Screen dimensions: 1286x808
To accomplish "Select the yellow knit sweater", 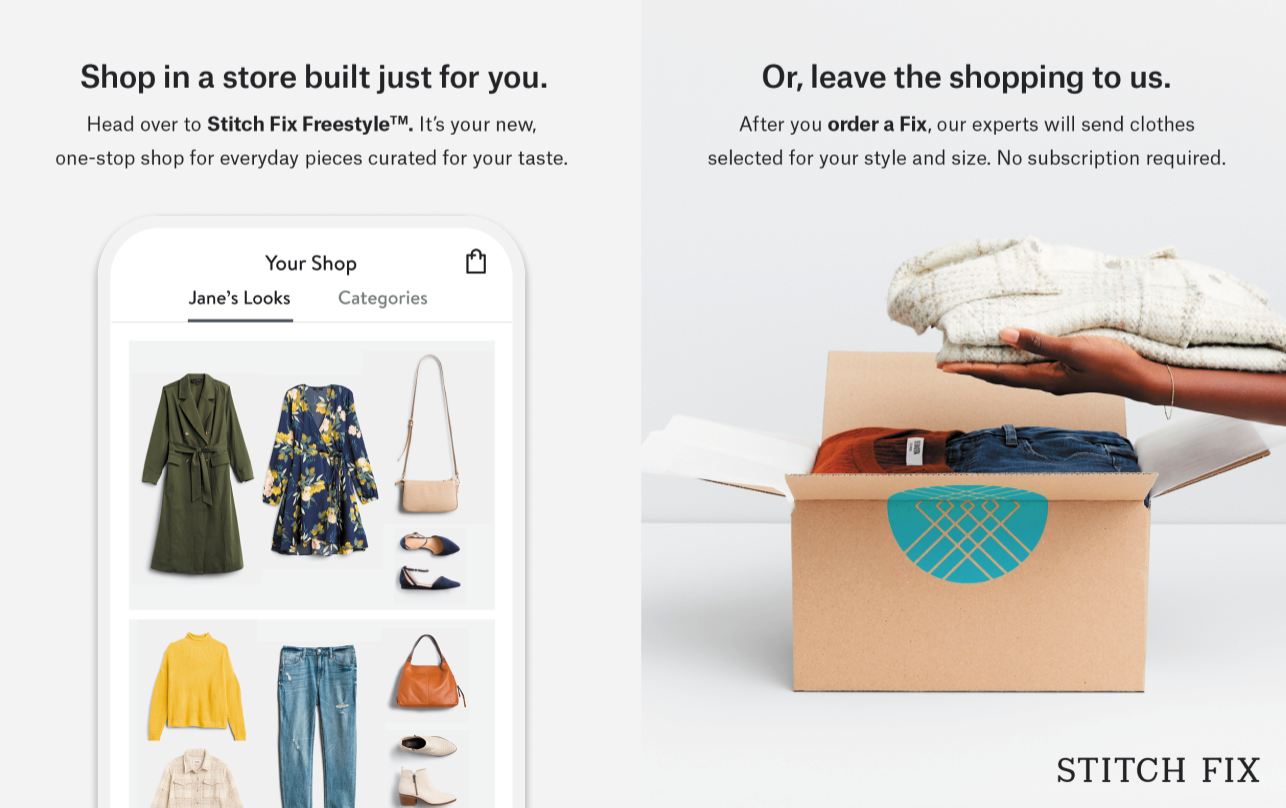I will pyautogui.click(x=196, y=686).
